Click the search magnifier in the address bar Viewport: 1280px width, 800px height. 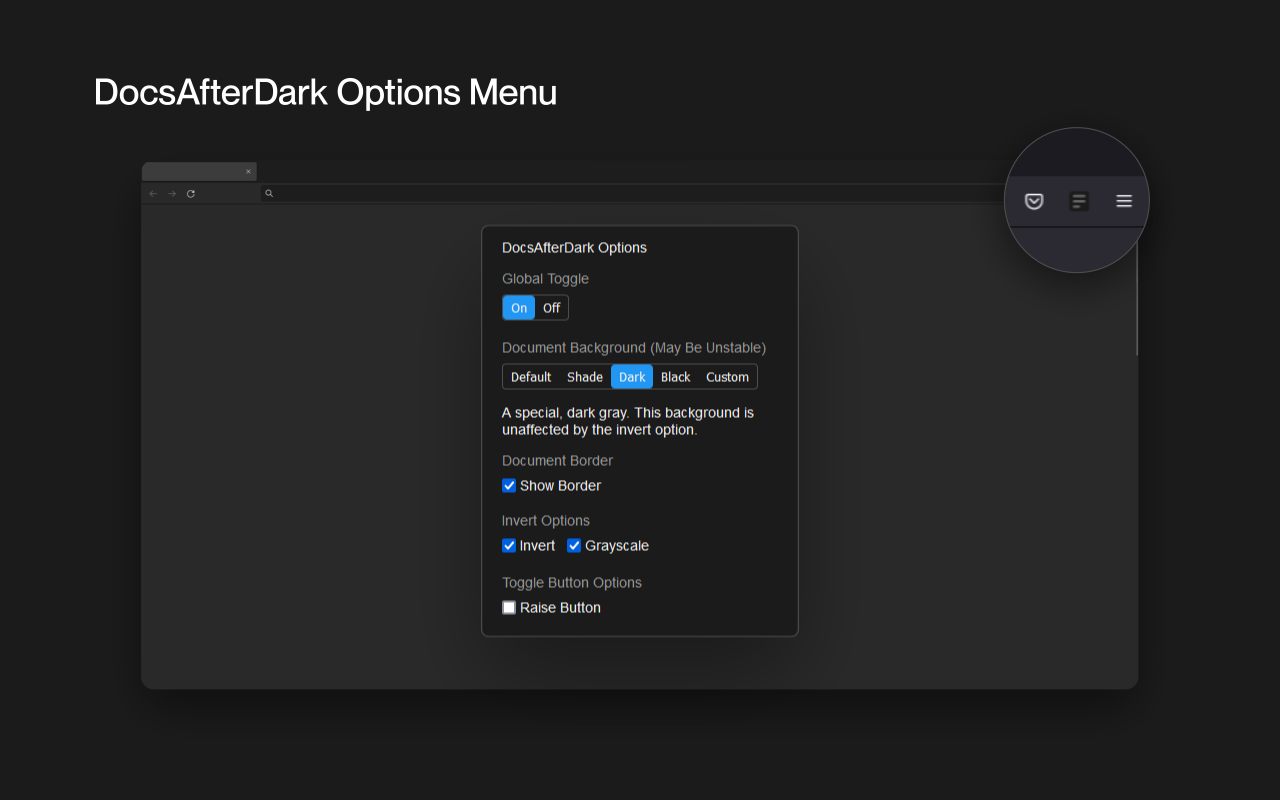tap(268, 193)
